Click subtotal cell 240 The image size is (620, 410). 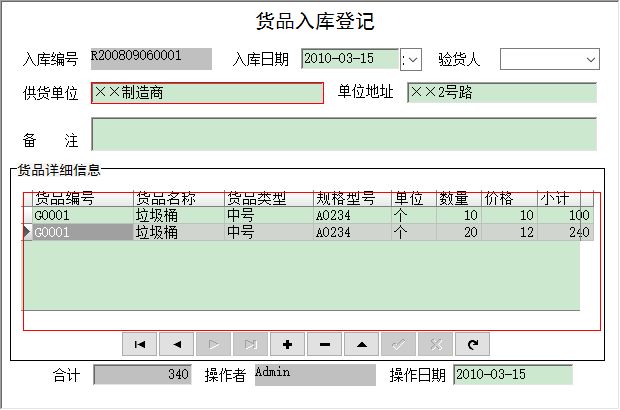[565, 232]
